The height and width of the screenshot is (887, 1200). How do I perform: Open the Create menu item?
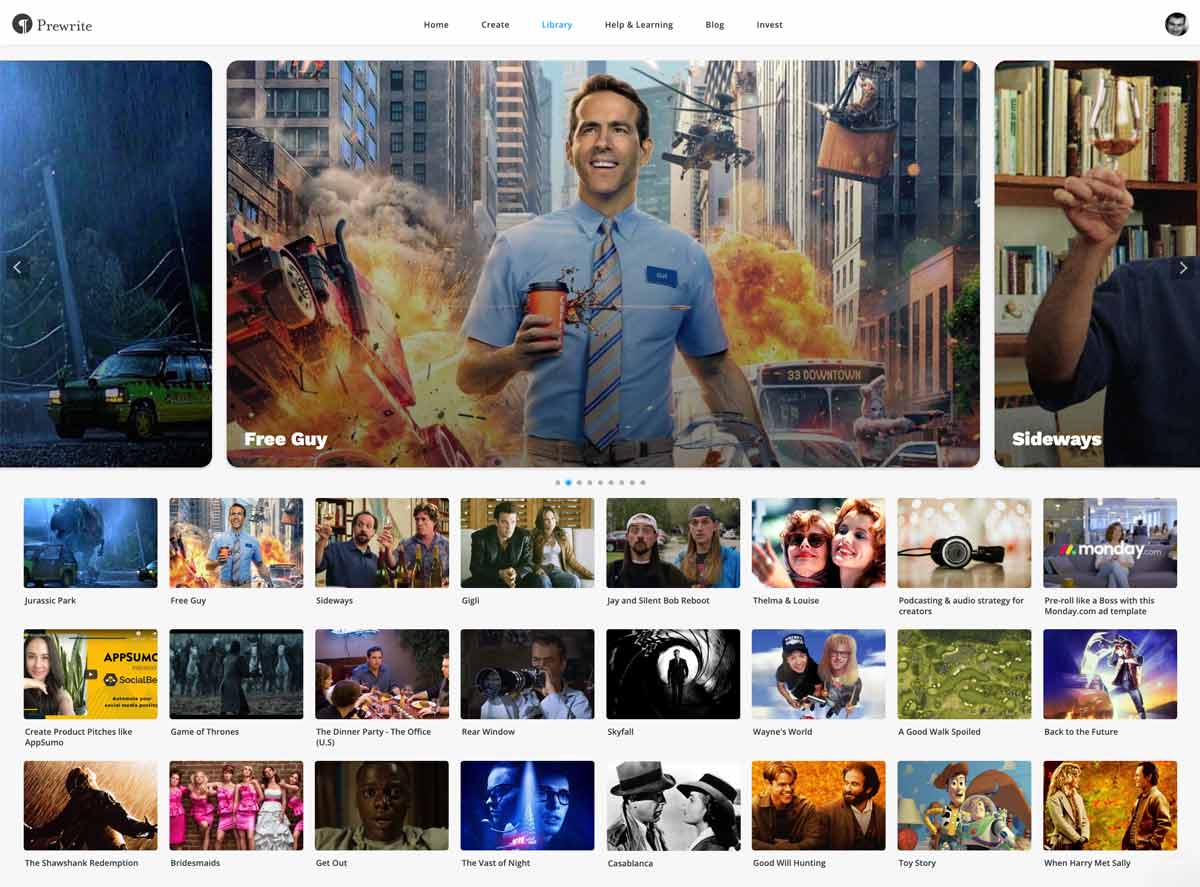tap(495, 25)
